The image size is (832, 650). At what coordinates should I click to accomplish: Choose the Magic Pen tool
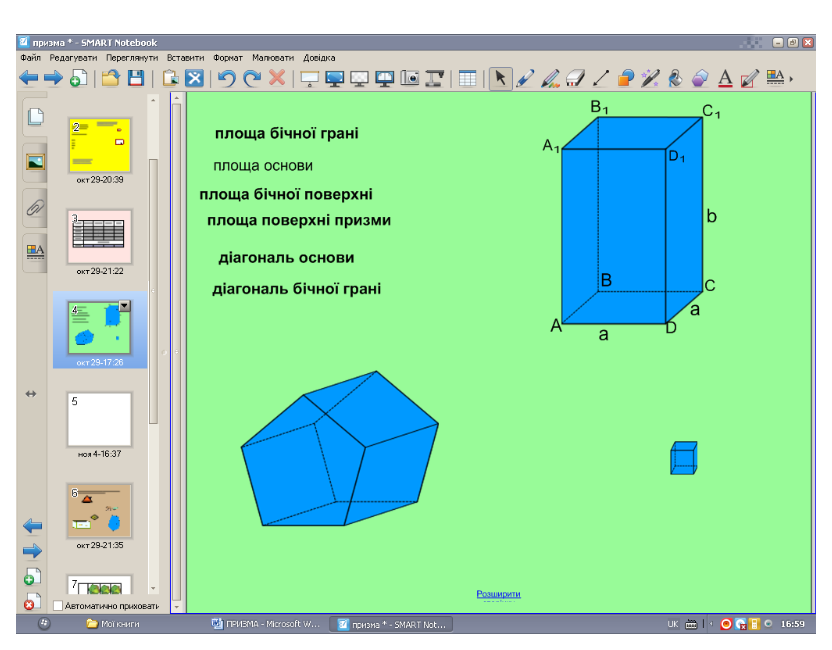point(650,78)
